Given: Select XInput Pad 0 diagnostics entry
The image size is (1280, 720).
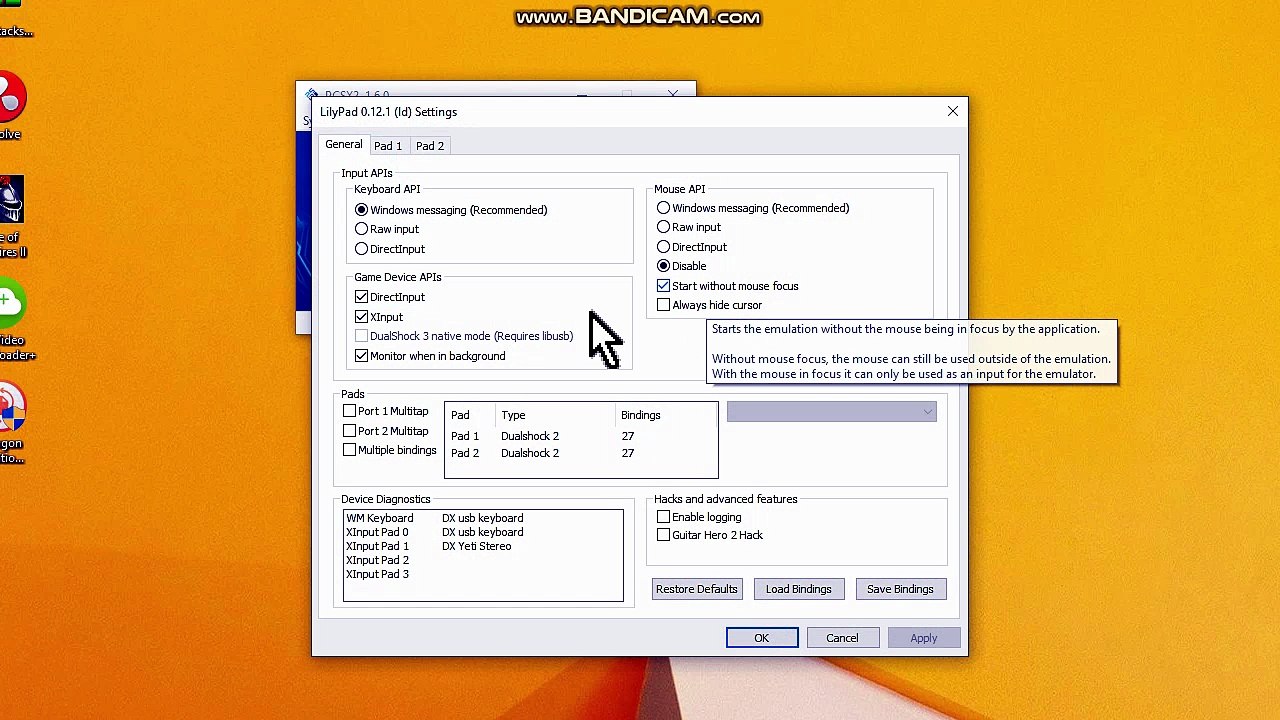Looking at the screenshot, I should point(377,532).
